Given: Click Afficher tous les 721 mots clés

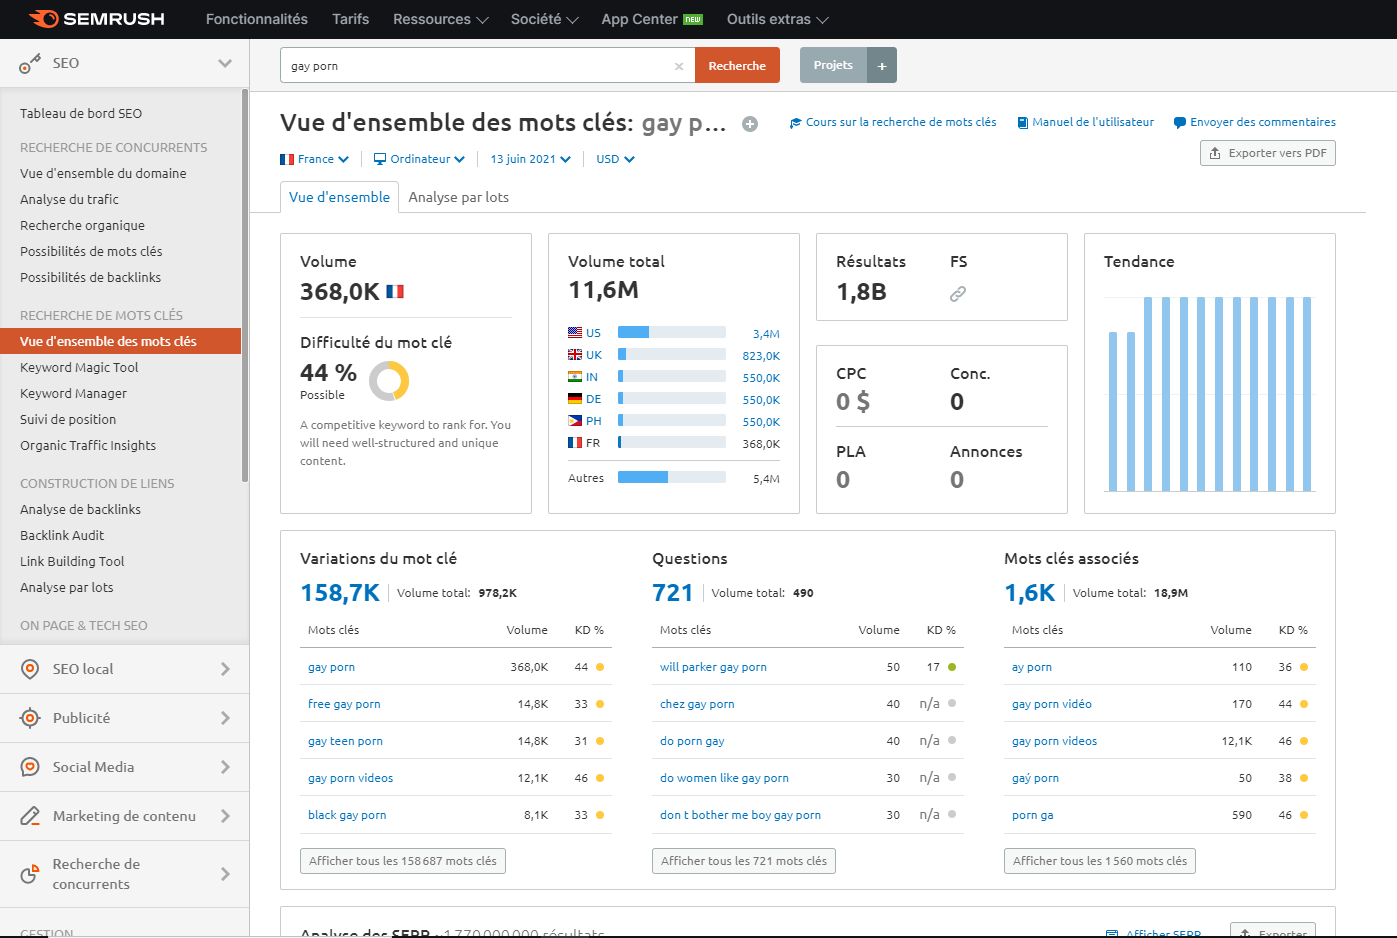Looking at the screenshot, I should click(x=743, y=861).
